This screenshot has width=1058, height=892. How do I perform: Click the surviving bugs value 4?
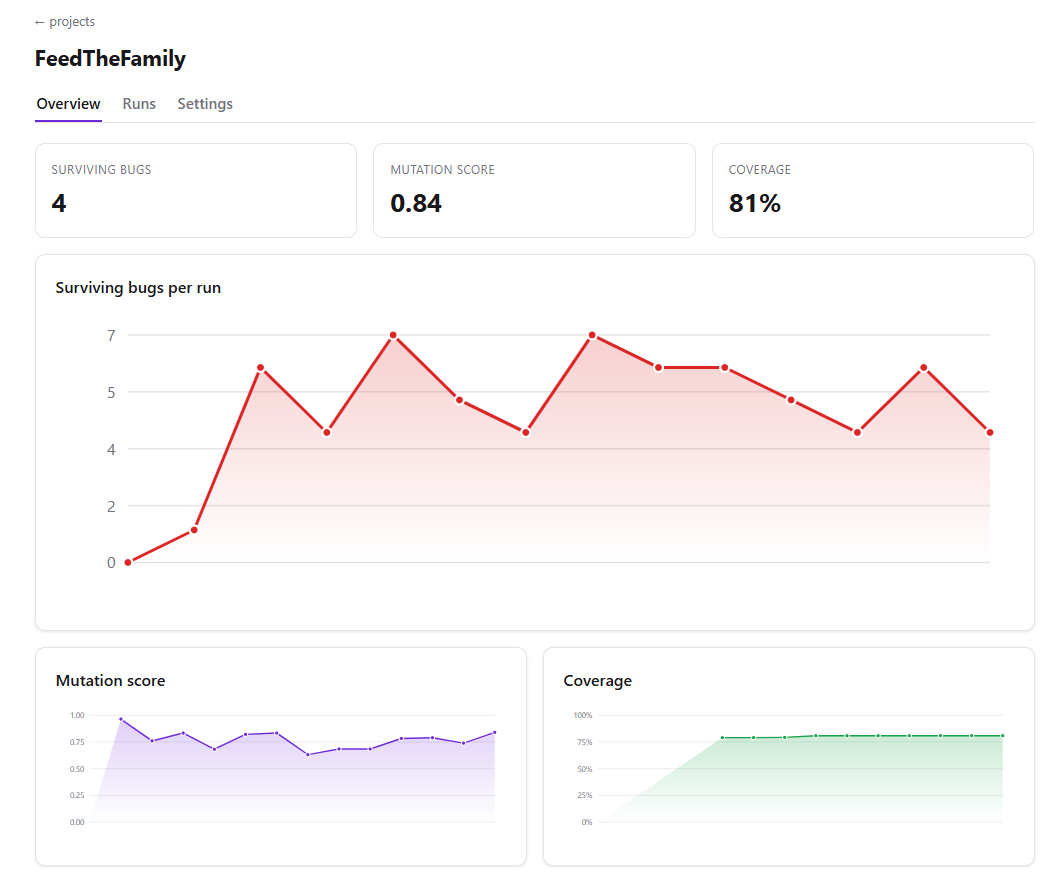59,203
